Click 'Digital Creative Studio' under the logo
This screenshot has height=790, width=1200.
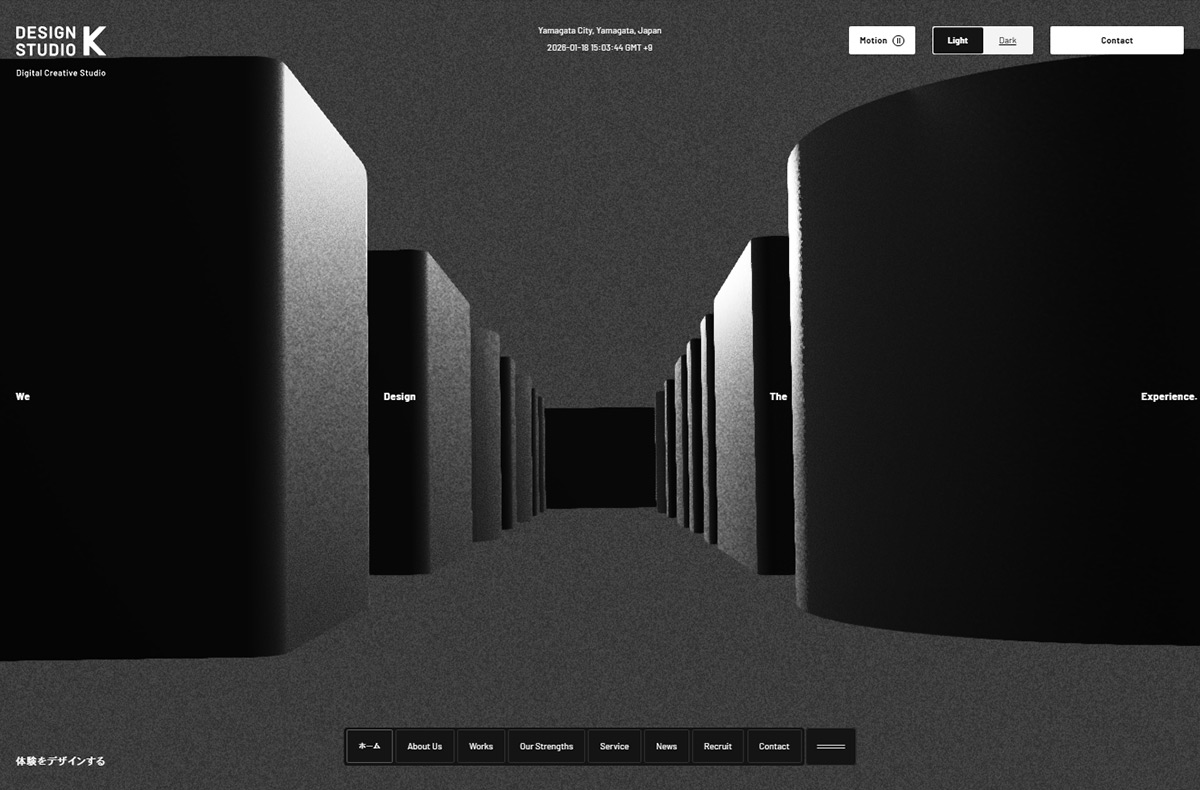click(x=60, y=72)
